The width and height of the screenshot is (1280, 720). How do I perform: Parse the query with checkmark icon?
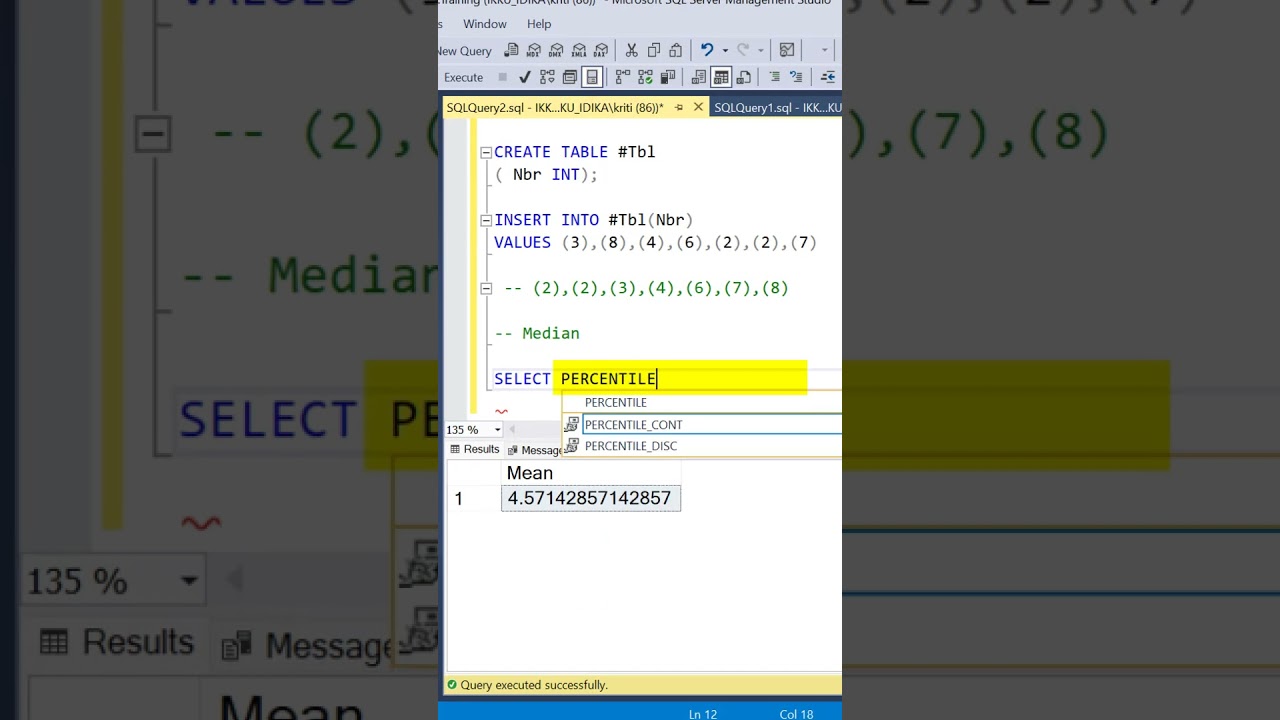(x=524, y=77)
